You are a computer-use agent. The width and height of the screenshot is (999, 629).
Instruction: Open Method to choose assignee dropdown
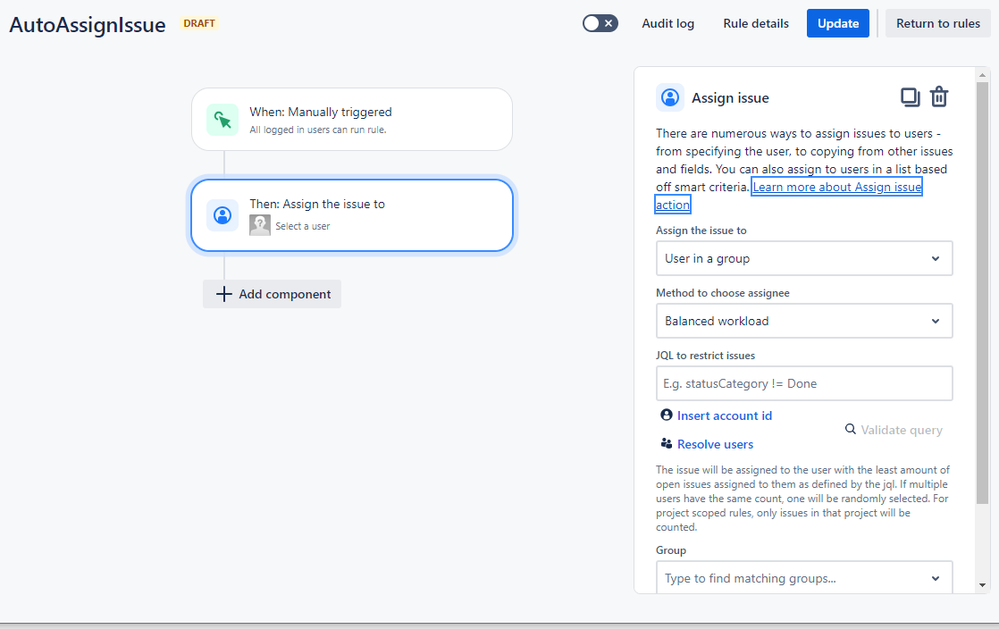[804, 321]
